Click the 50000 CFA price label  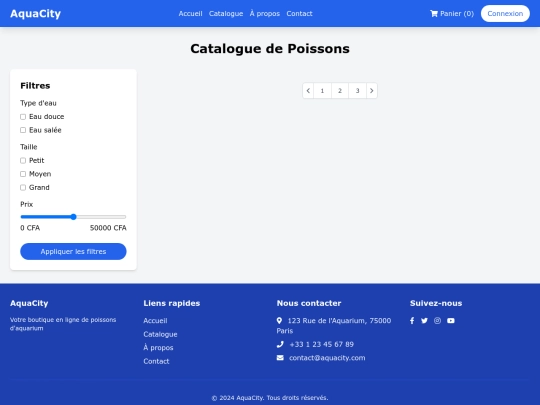pos(108,228)
